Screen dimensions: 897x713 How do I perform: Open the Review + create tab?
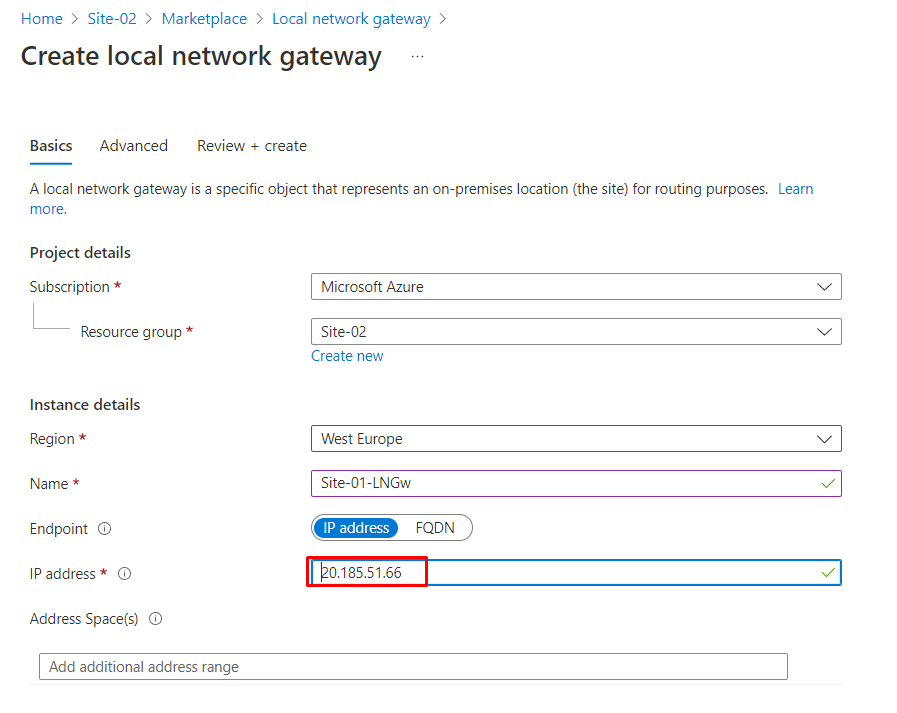click(251, 145)
